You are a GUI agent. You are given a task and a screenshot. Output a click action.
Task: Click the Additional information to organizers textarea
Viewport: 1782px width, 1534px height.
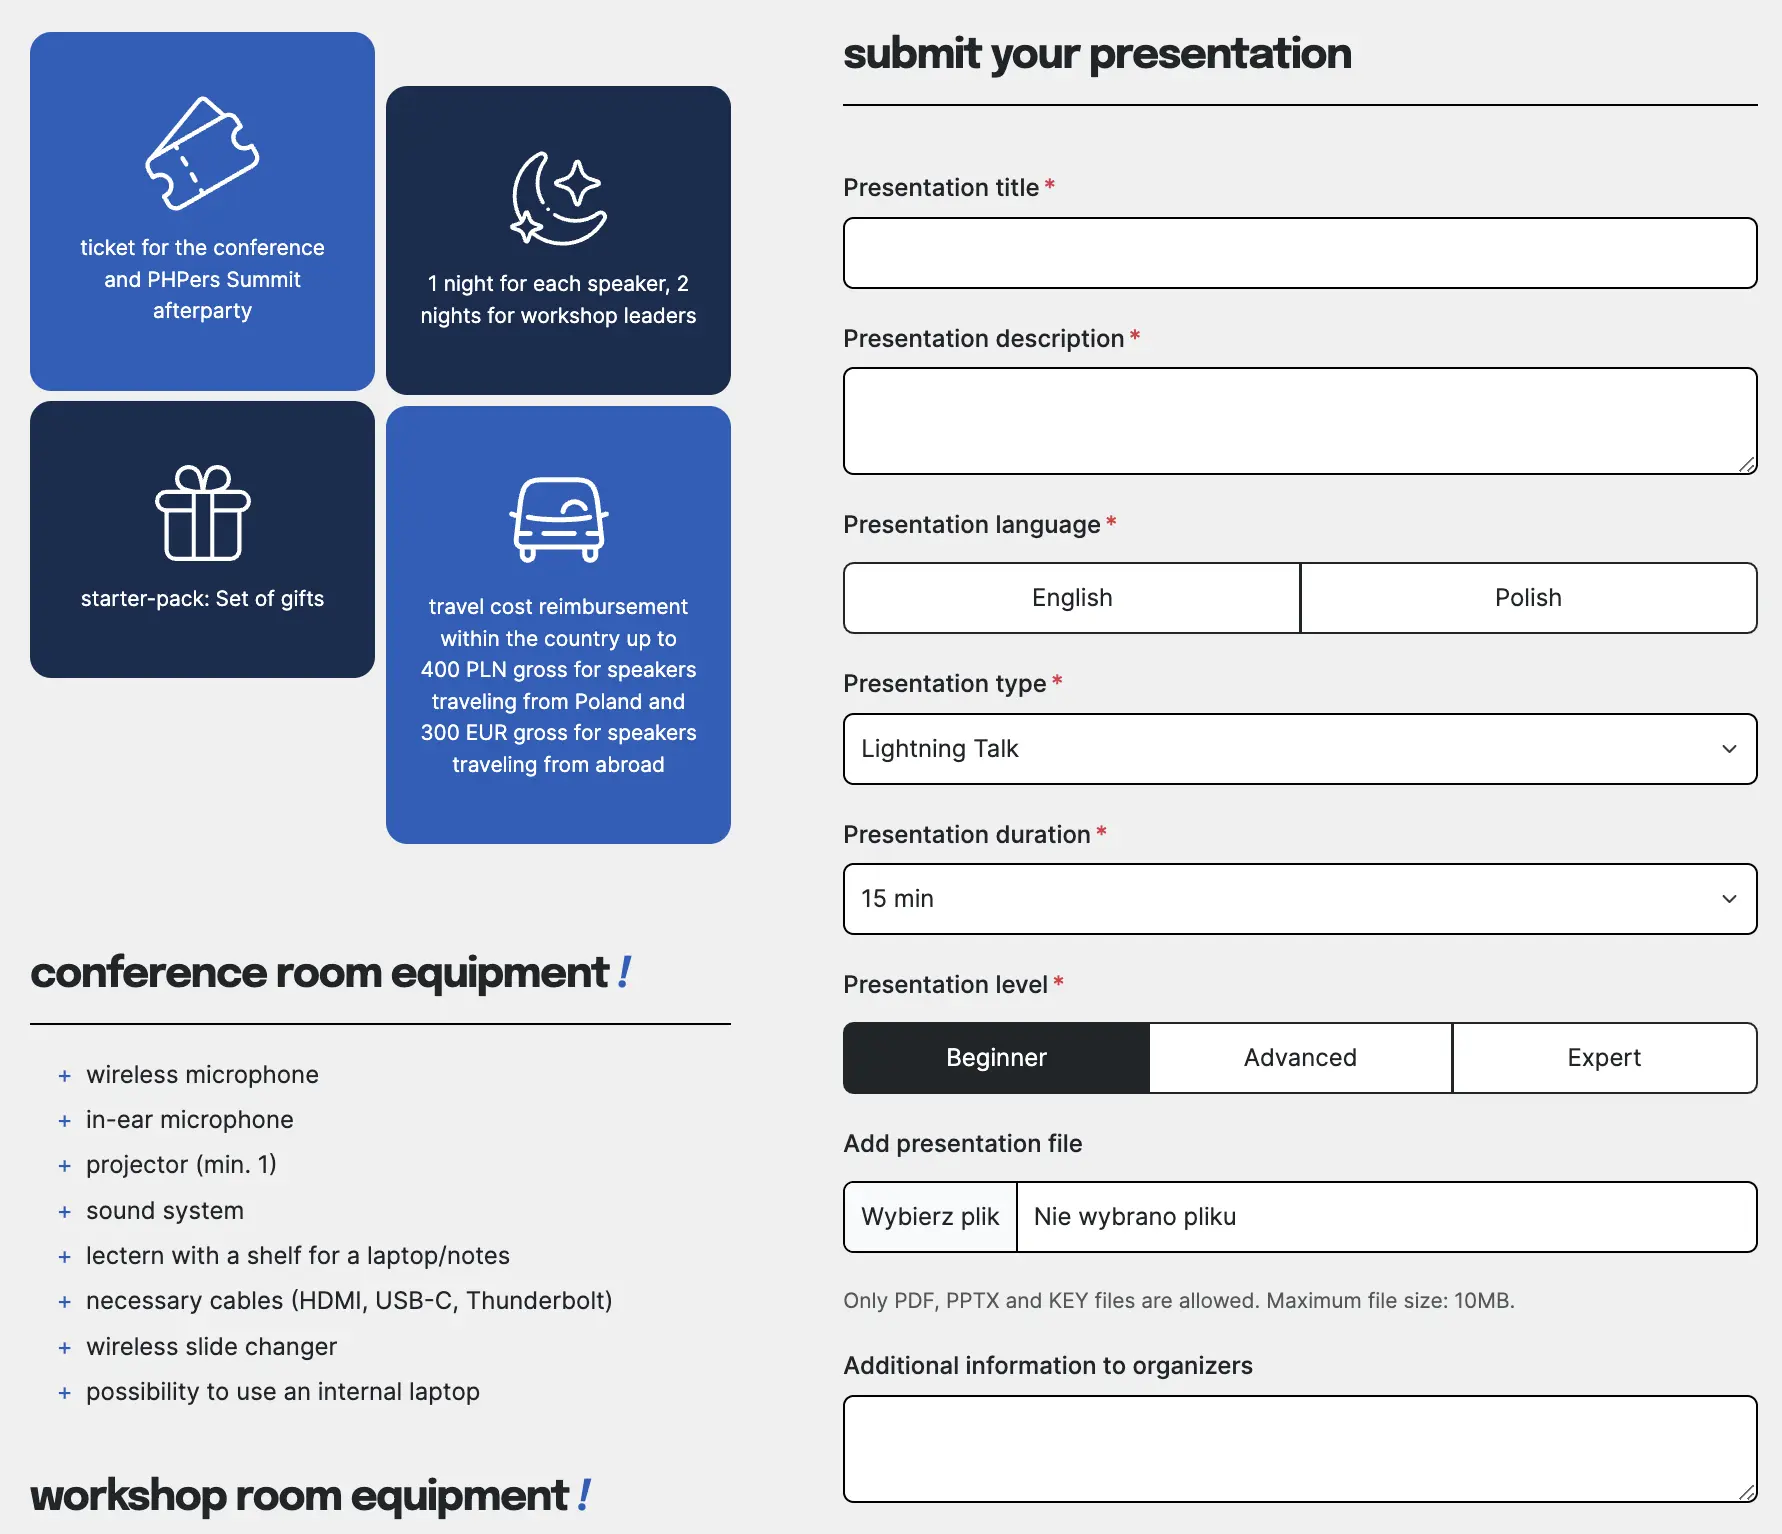[x=1299, y=1449]
